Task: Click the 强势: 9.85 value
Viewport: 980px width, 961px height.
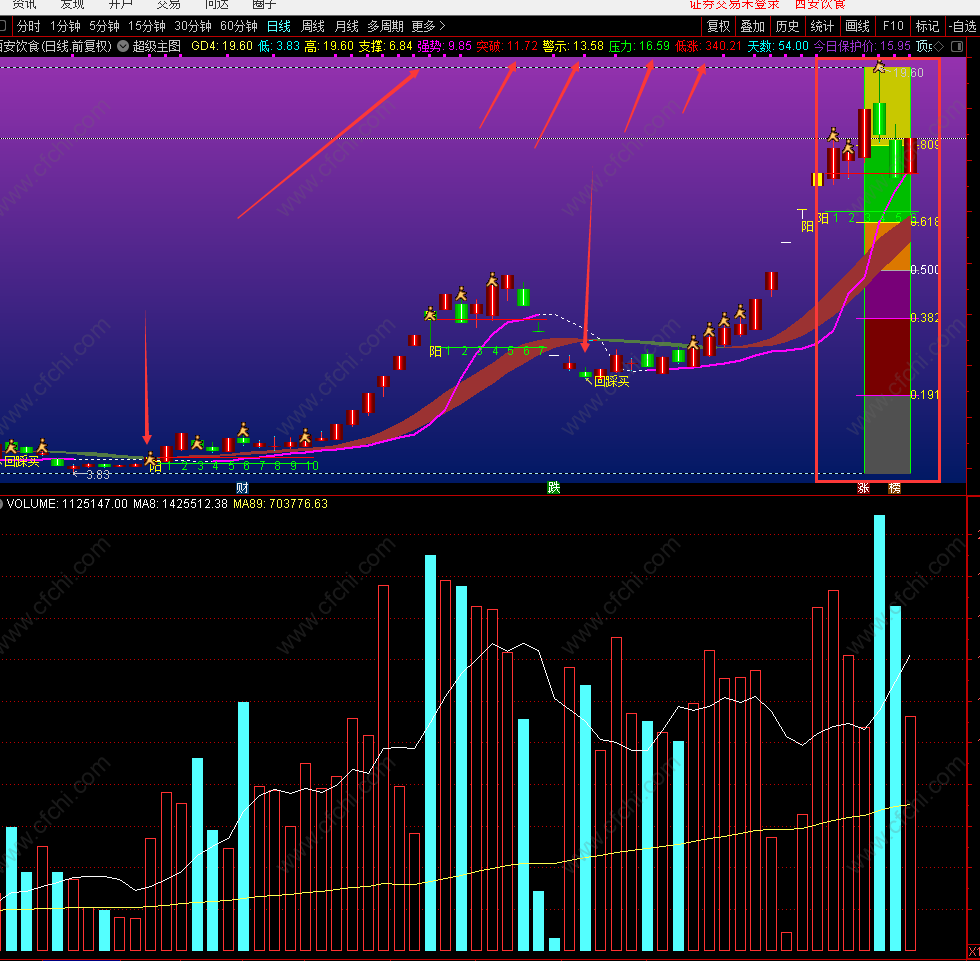Action: (444, 46)
